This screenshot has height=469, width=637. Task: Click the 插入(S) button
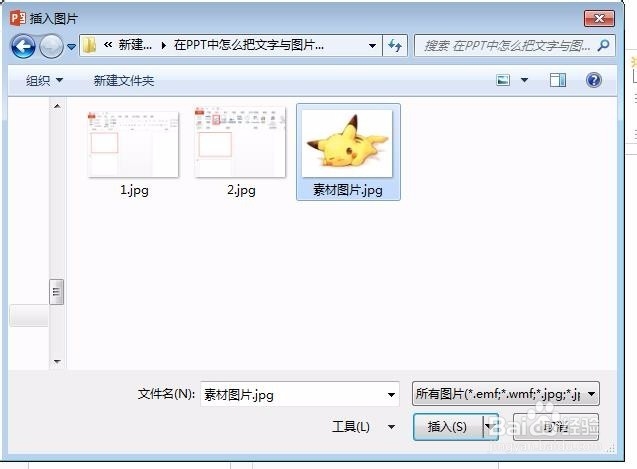448,427
